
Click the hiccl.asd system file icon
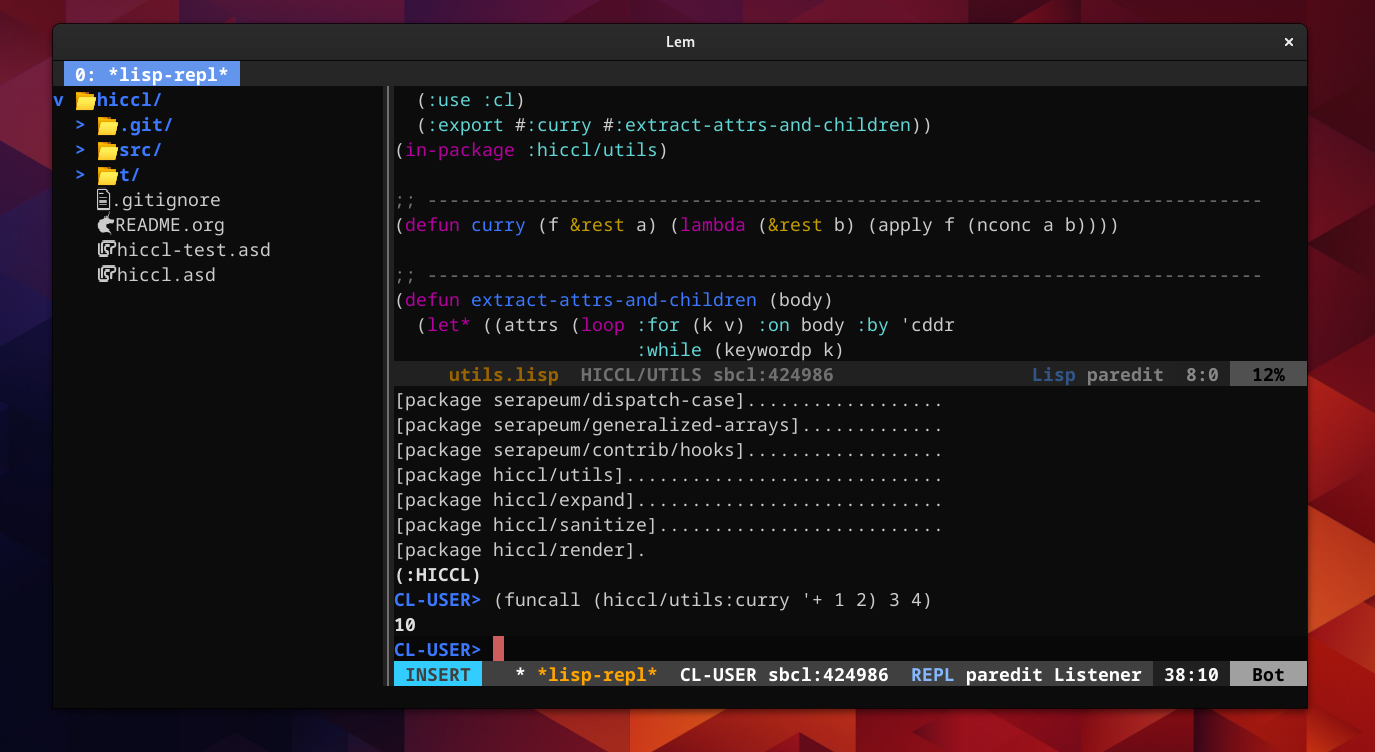click(104, 274)
